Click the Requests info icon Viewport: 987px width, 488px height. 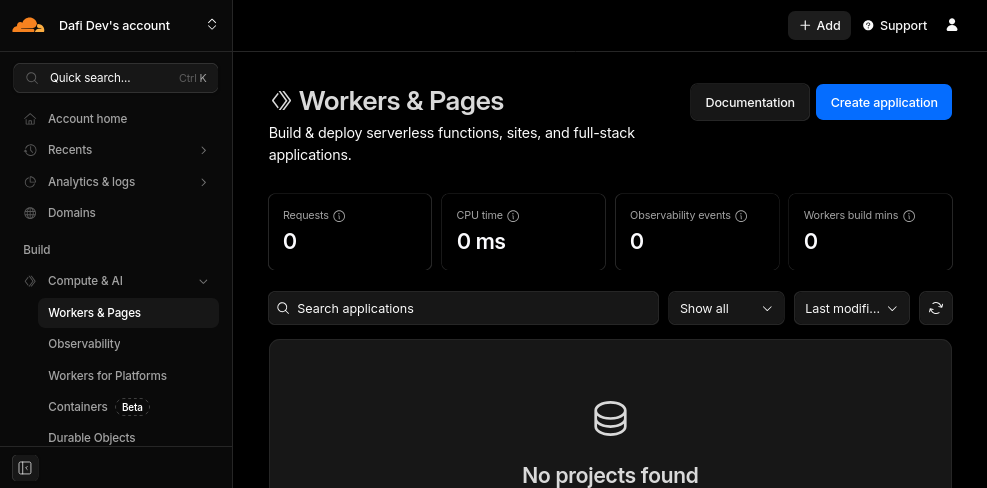point(339,216)
